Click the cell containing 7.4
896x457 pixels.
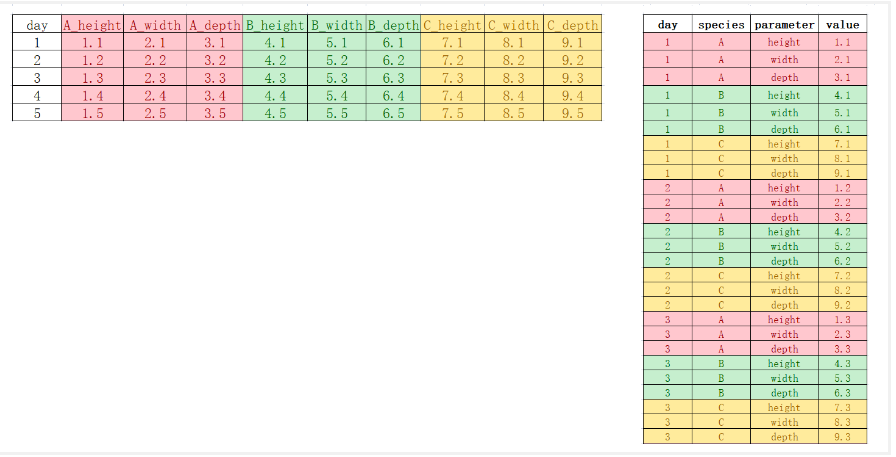(x=452, y=96)
